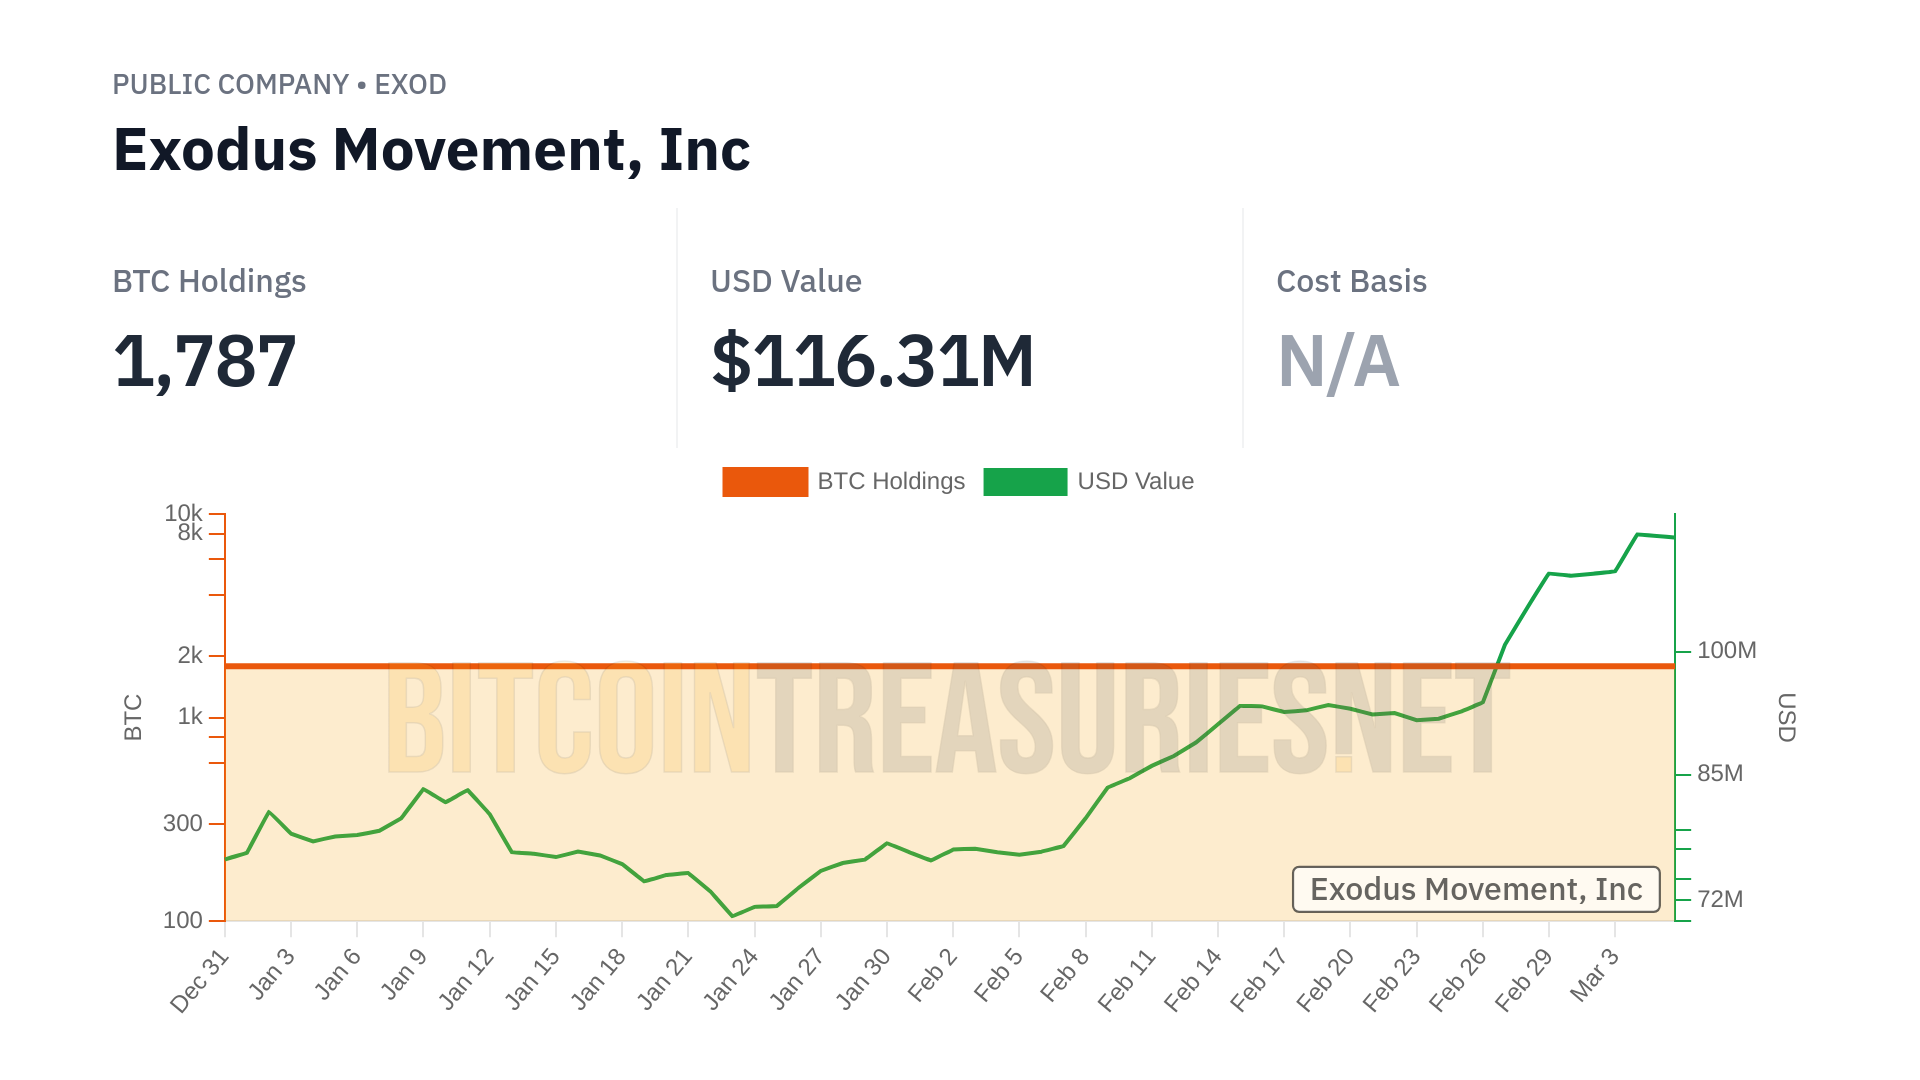Click the vertical BTC axis title

tap(133, 717)
